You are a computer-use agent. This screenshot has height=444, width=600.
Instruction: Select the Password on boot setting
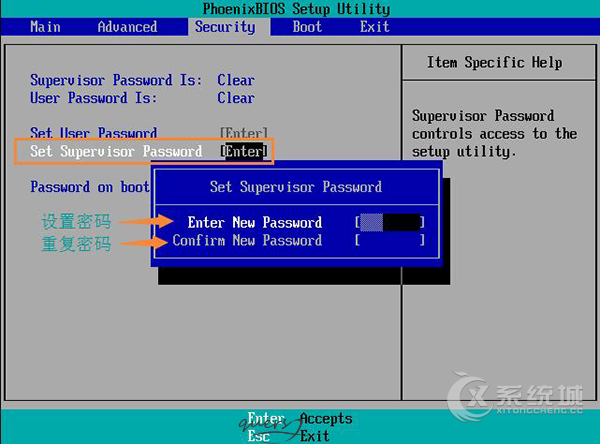click(90, 187)
